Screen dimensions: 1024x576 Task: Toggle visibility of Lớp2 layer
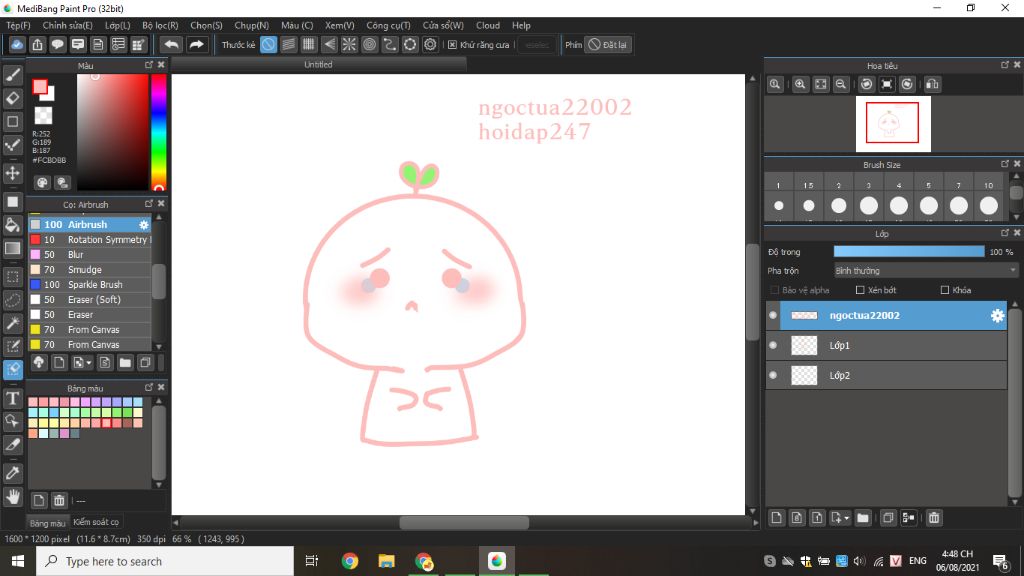point(773,376)
